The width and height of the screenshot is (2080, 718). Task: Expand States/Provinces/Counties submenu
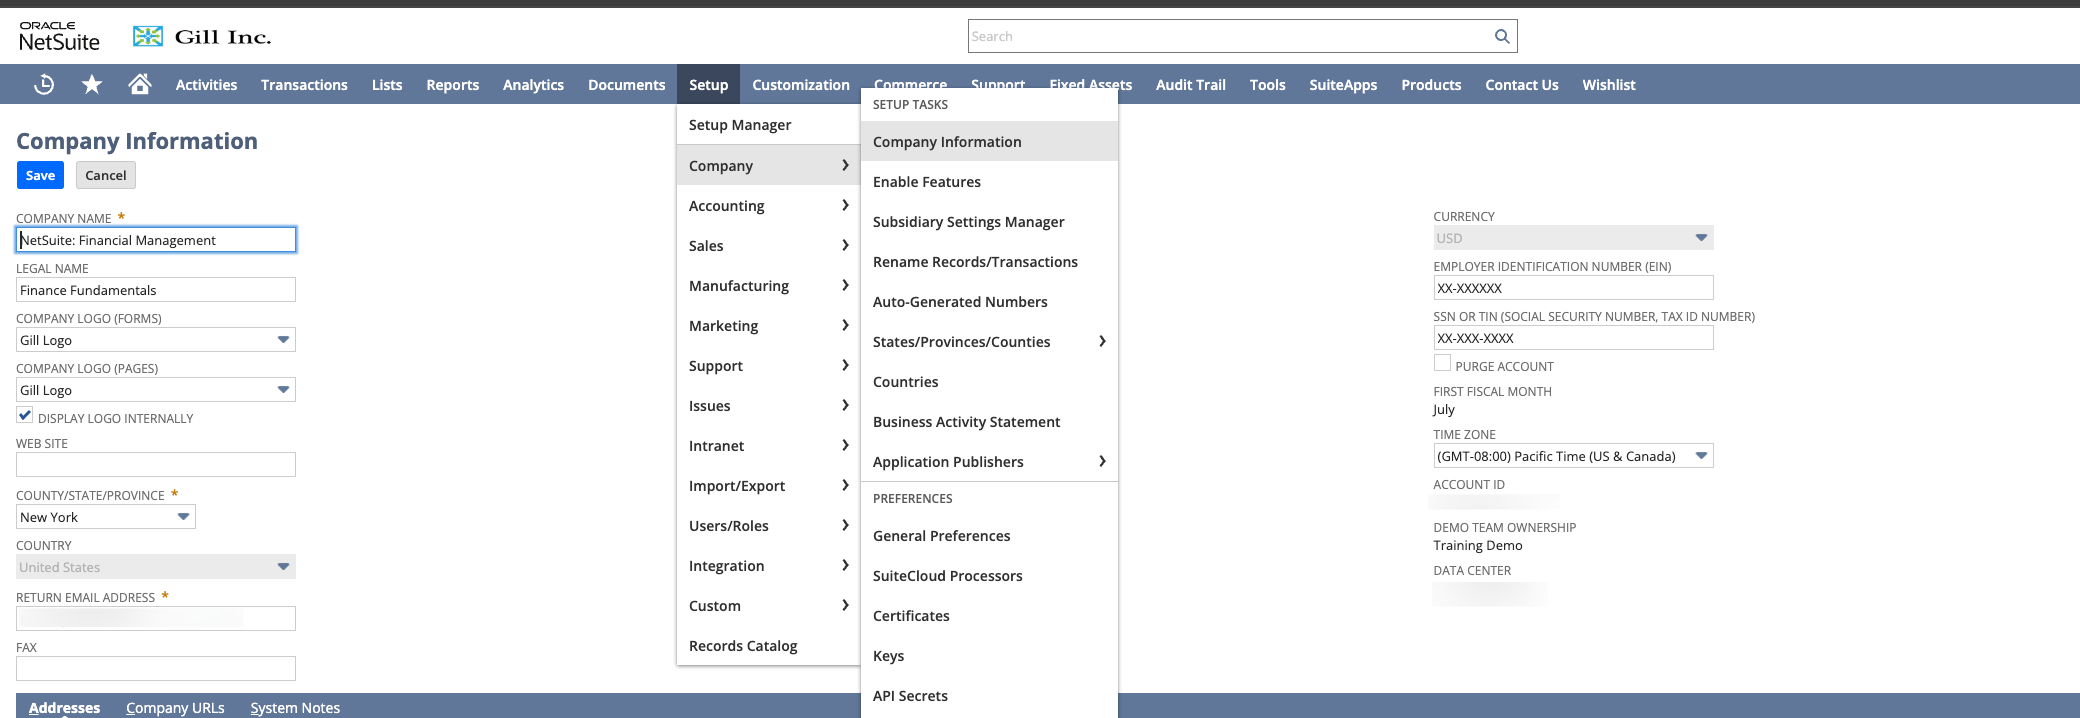989,341
